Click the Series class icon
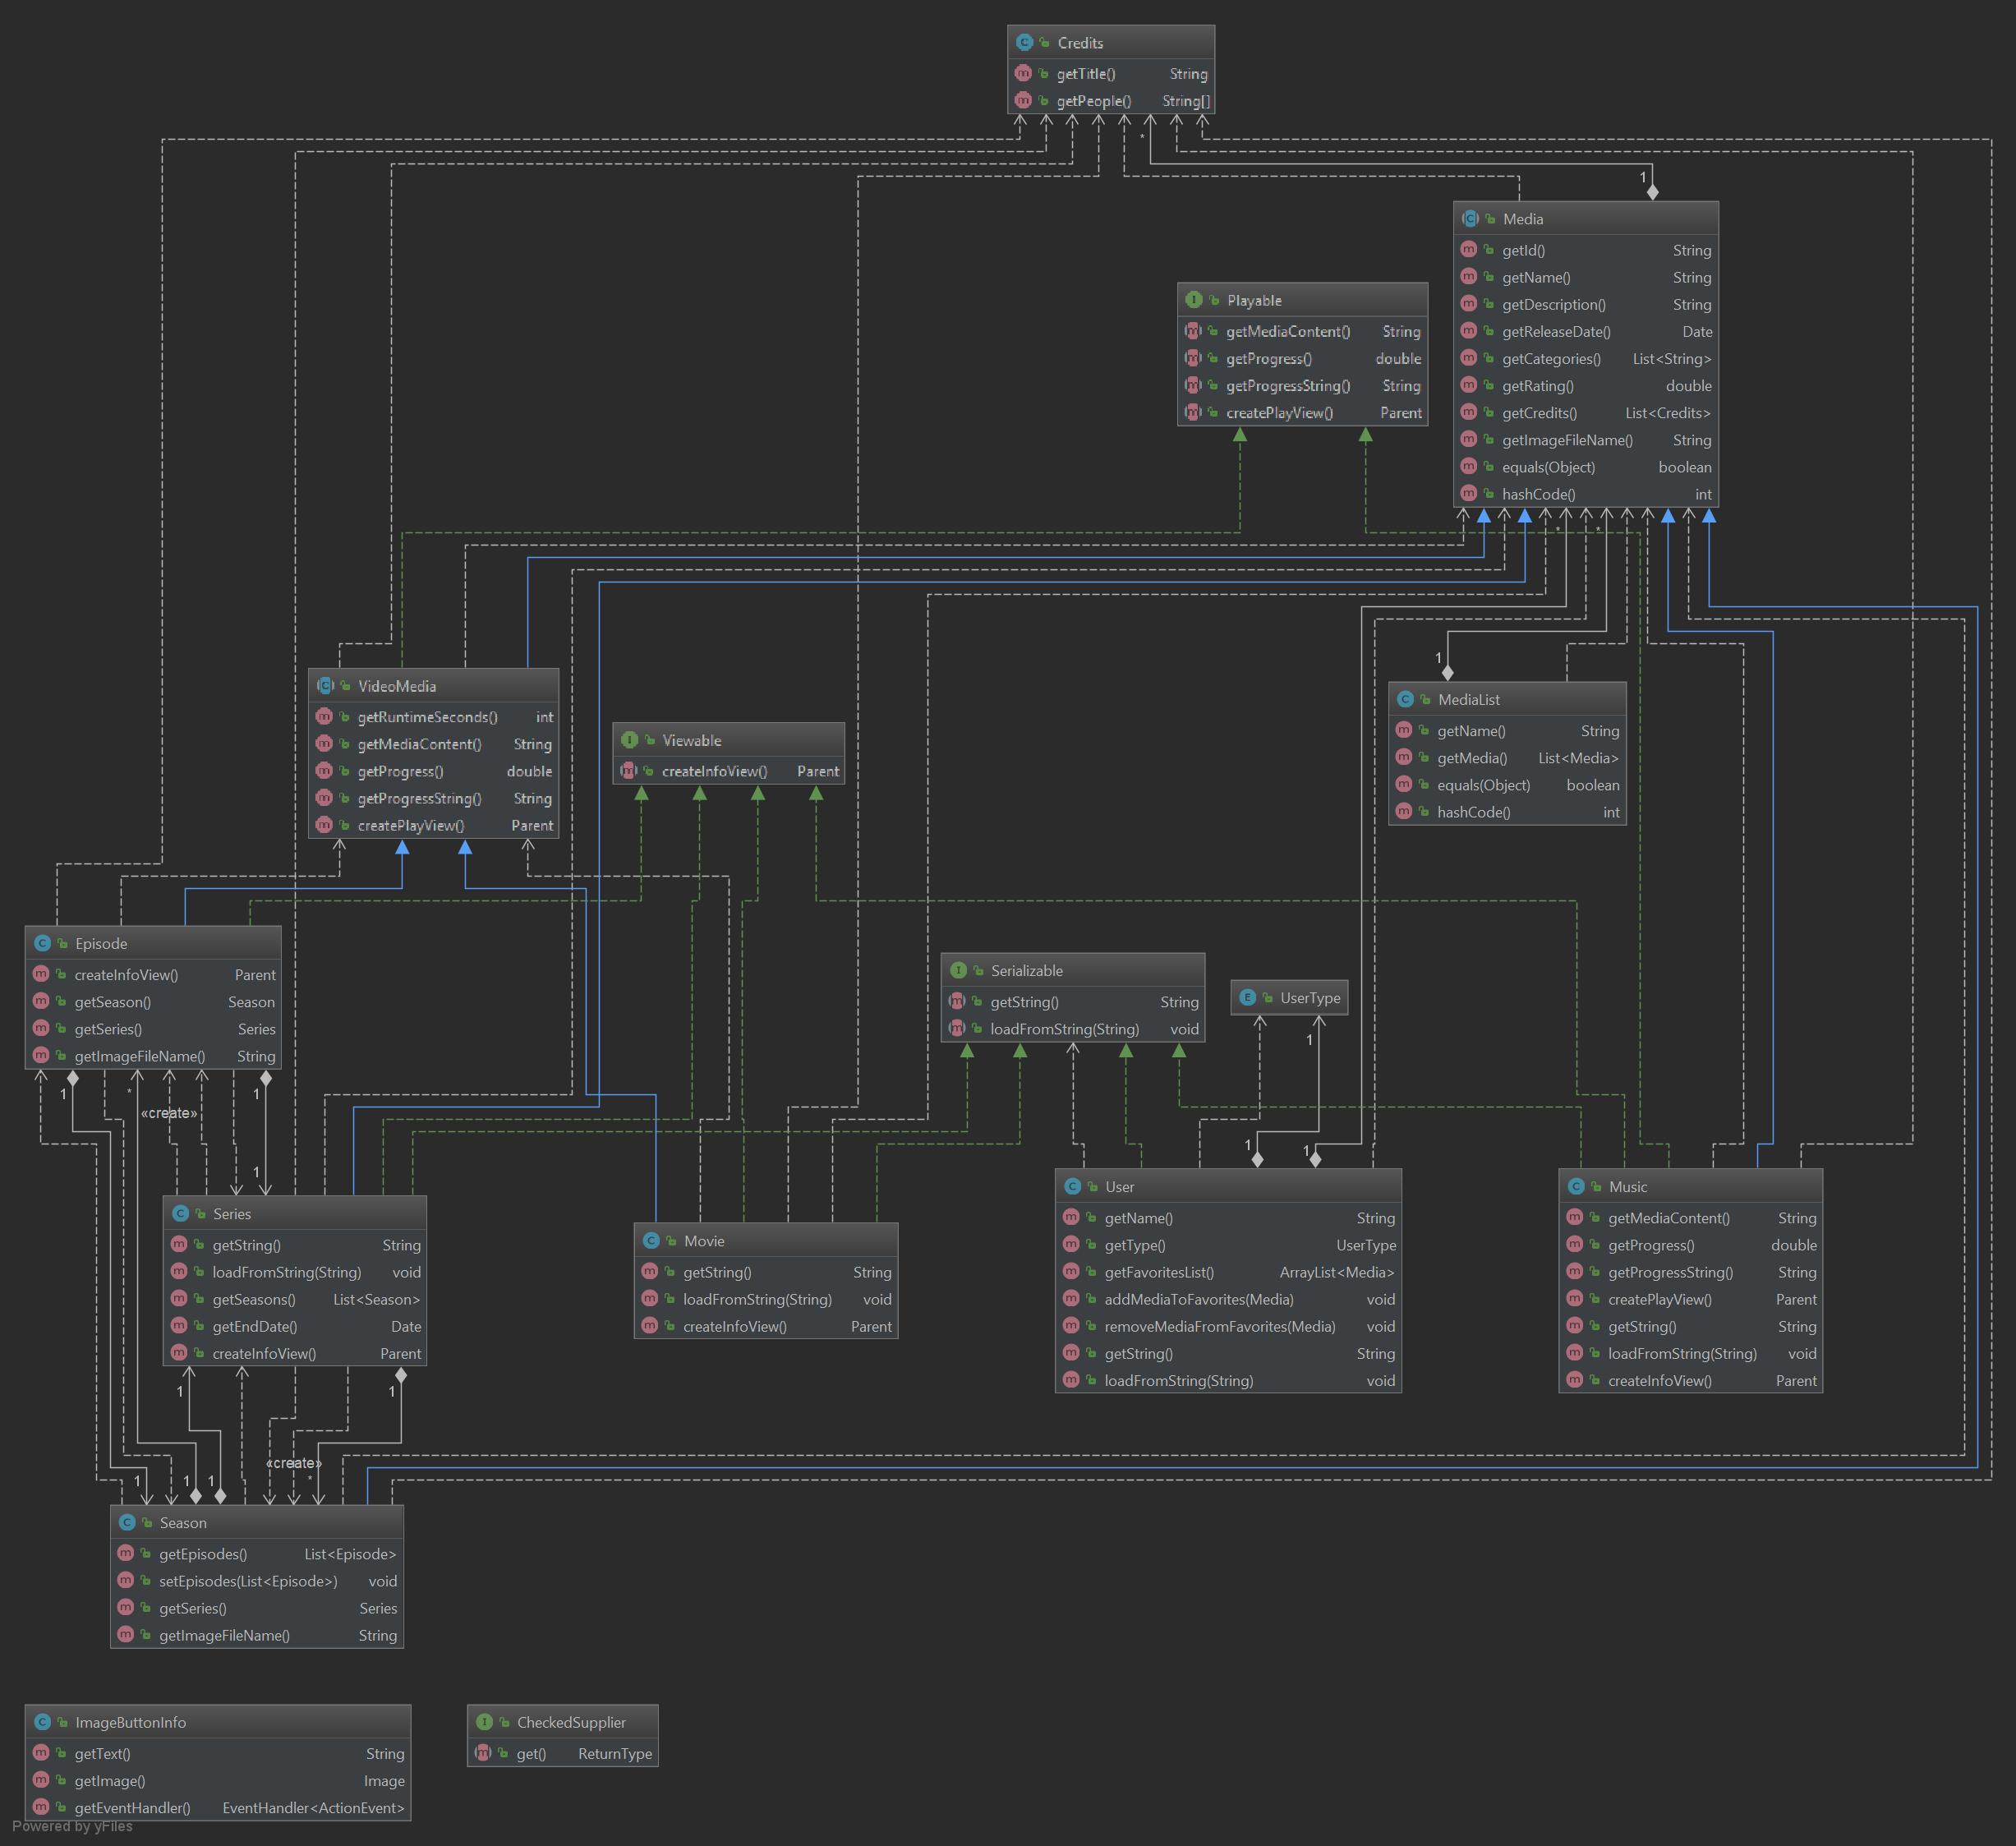Viewport: 2016px width, 1846px height. pos(180,1212)
